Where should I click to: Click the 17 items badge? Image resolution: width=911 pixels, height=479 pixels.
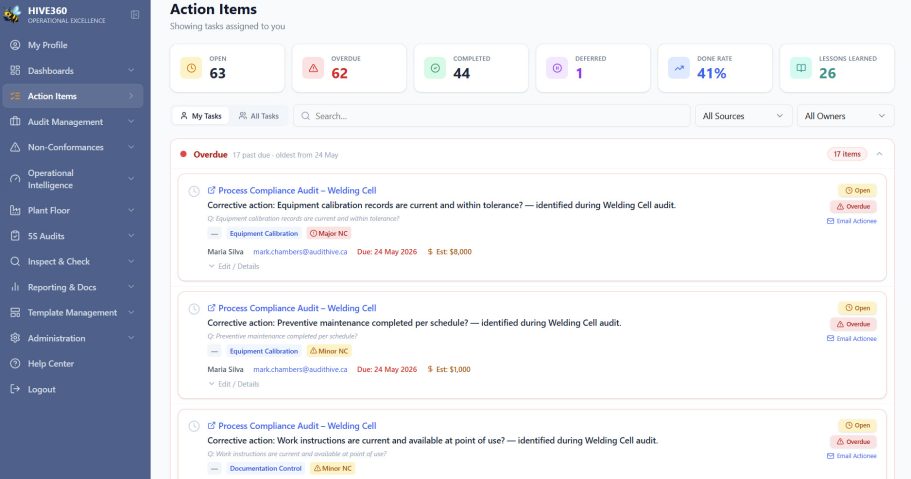pyautogui.click(x=847, y=154)
